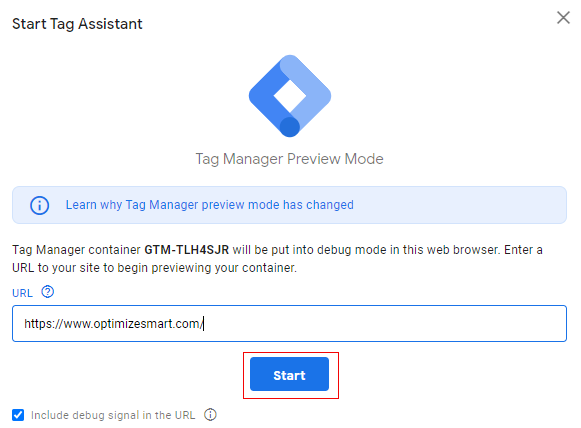Click the debug mode description paragraph
Screen dimensions: 581x428
pos(277,259)
